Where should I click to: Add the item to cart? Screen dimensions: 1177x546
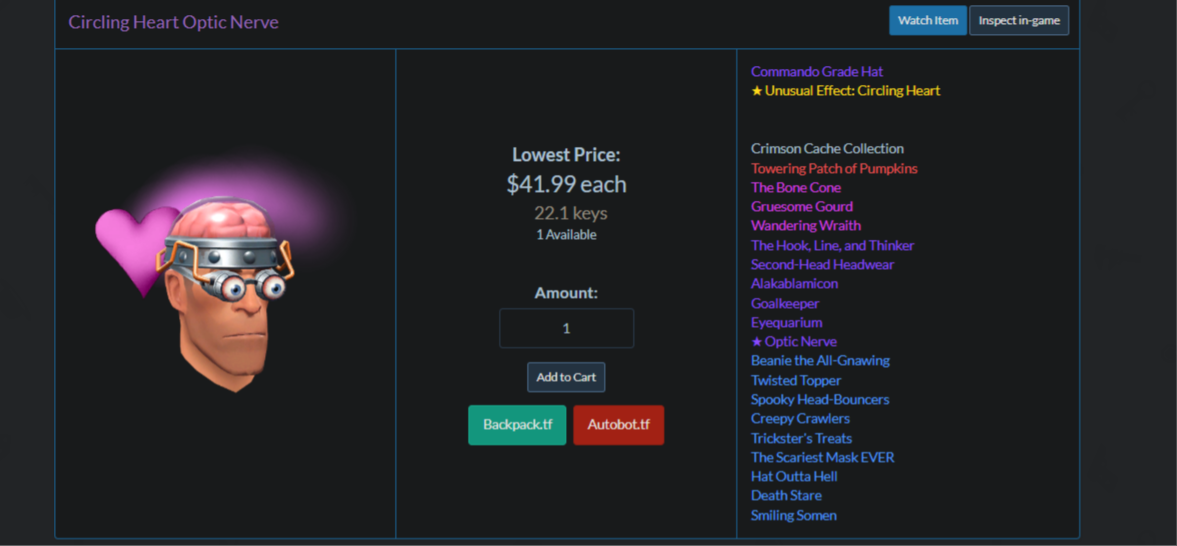566,377
